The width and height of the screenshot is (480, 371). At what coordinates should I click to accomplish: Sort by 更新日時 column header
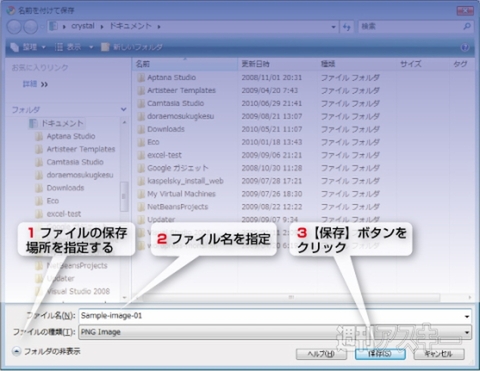coord(278,64)
